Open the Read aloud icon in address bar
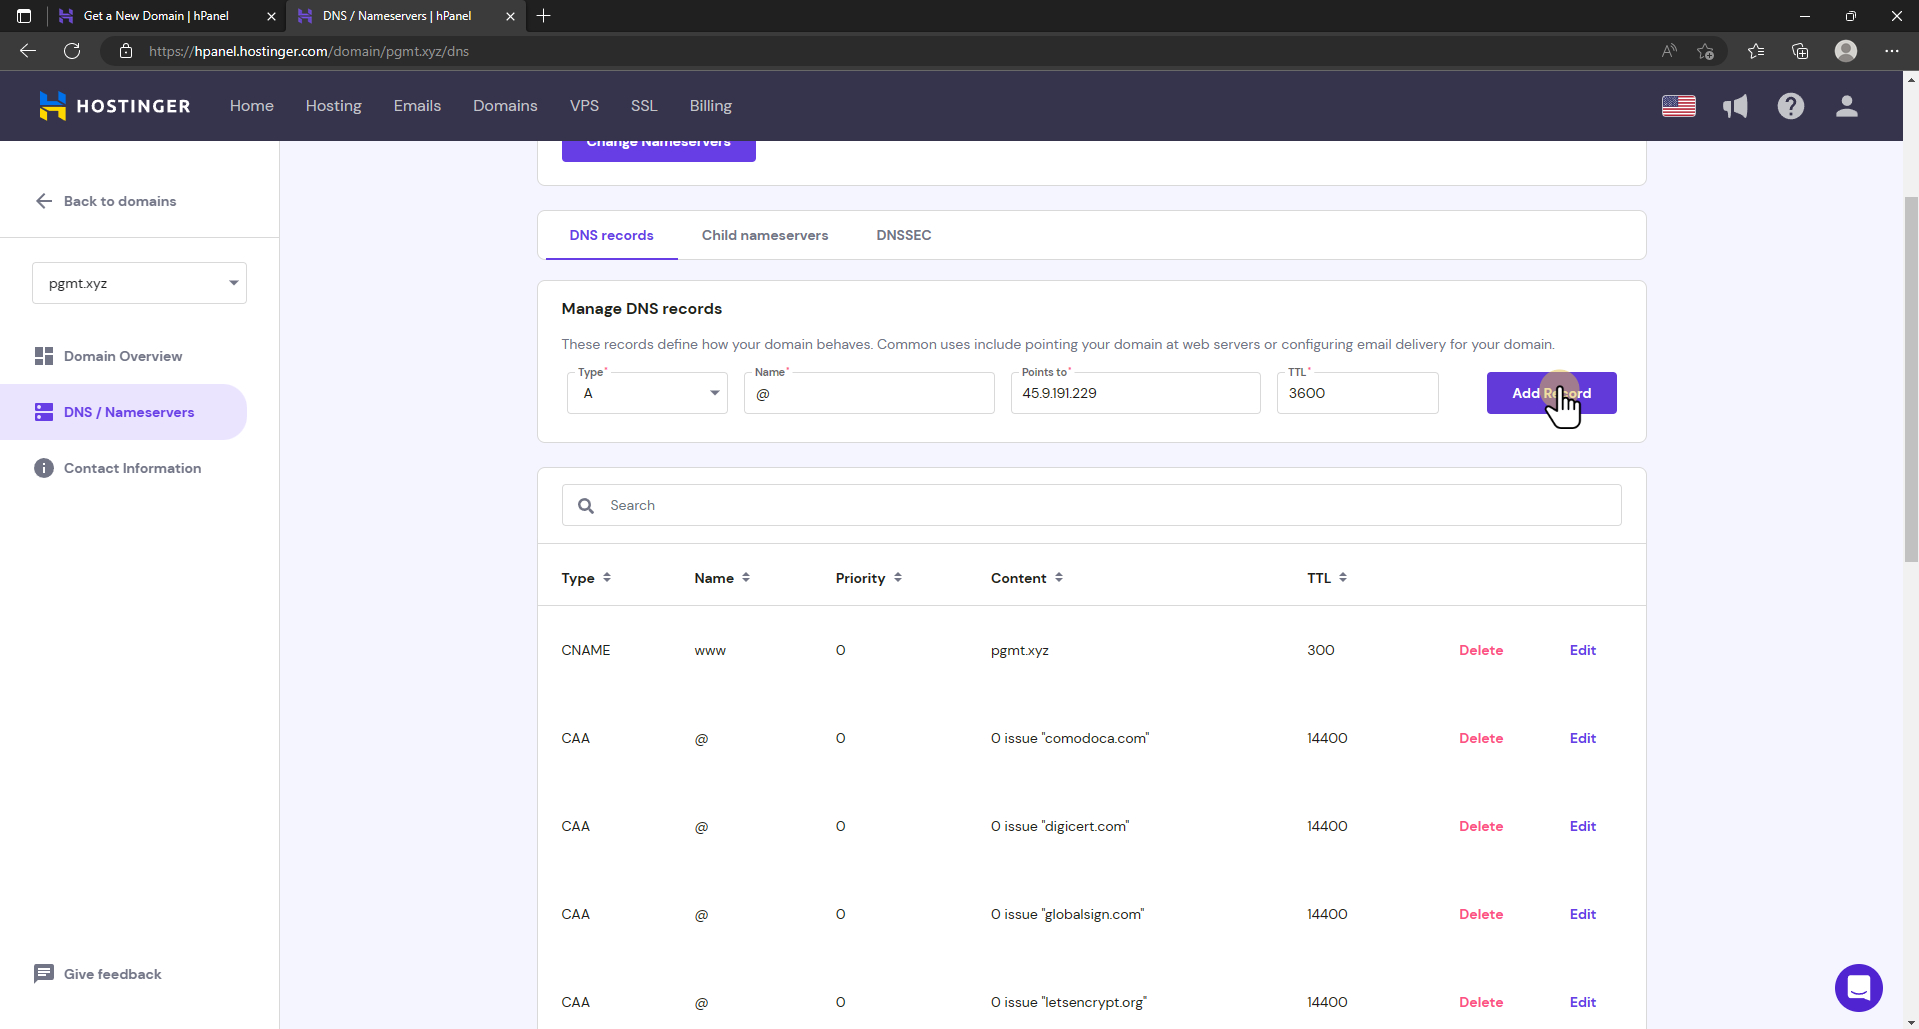Screen dimensions: 1919x1029 tap(1669, 51)
